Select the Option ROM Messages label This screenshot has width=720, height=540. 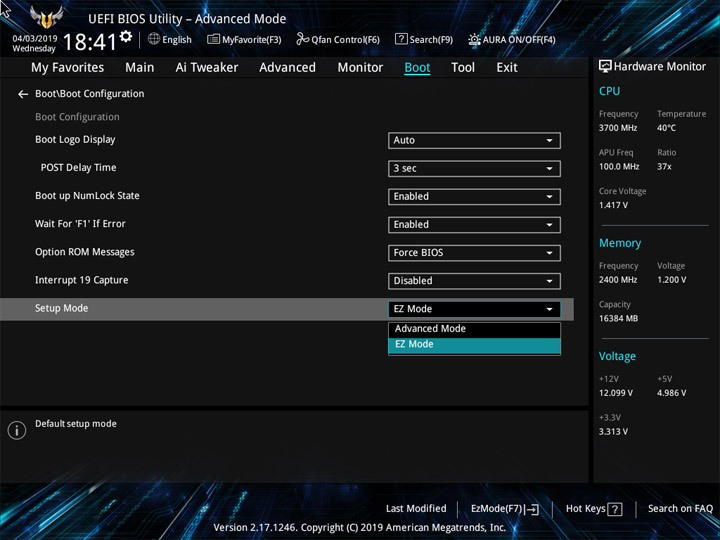click(85, 252)
